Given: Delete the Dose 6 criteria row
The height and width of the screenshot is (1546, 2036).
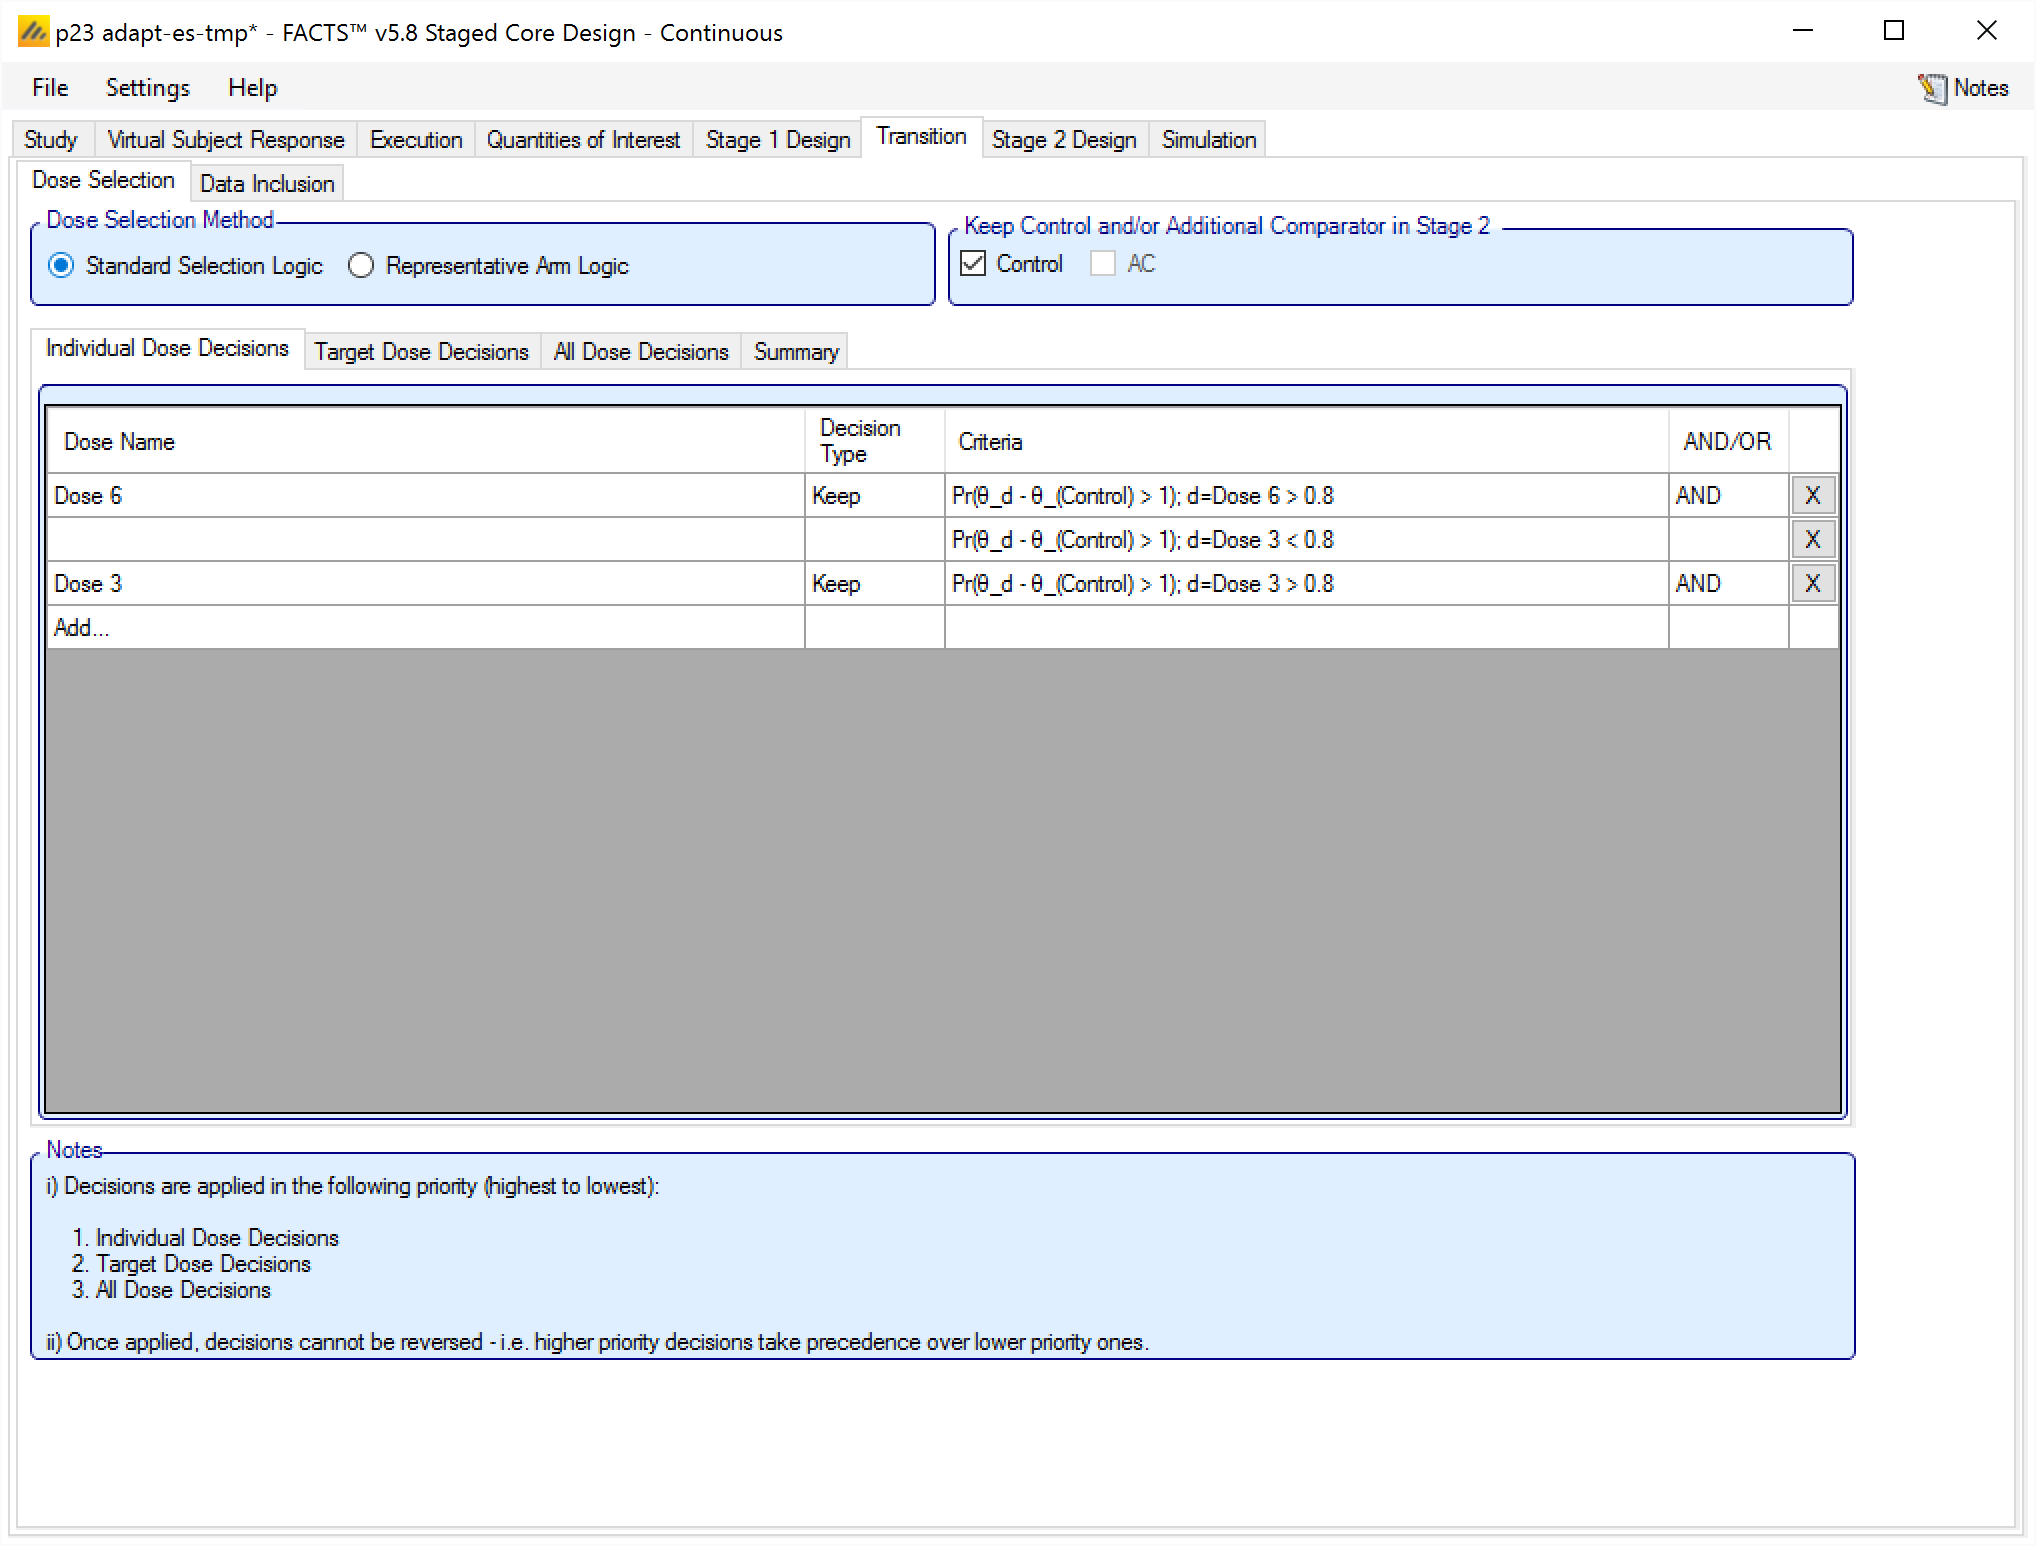Looking at the screenshot, I should (1812, 495).
